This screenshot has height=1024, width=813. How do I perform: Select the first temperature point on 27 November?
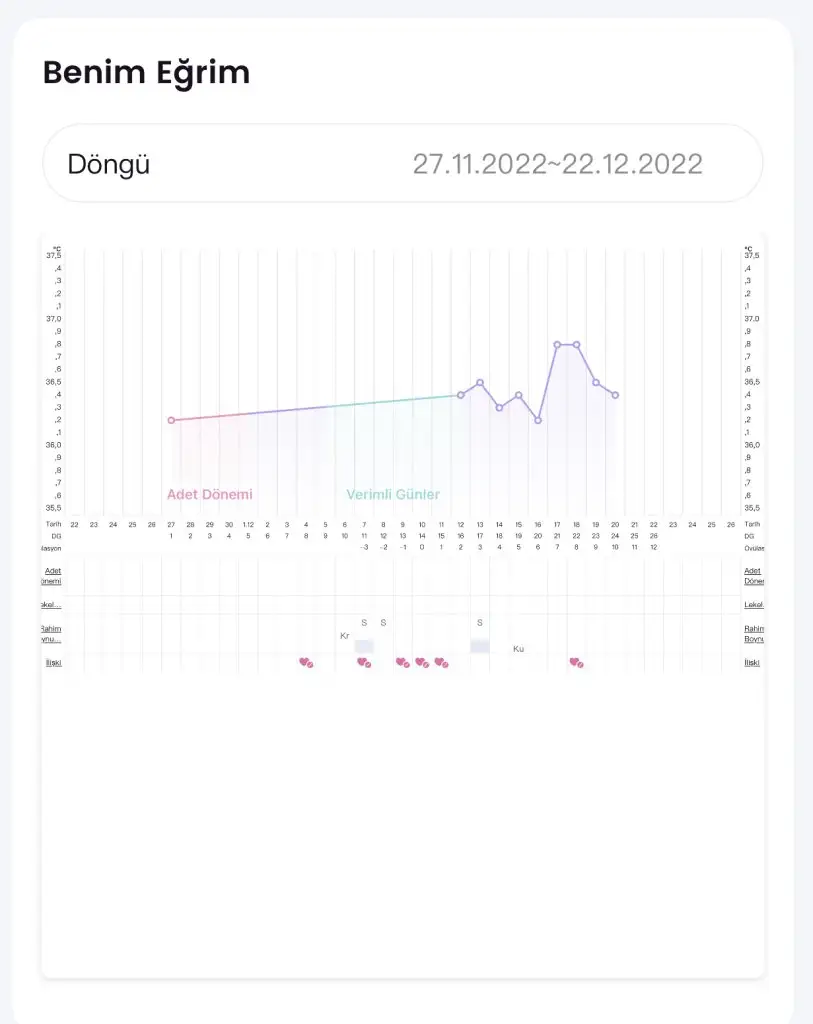point(171,420)
